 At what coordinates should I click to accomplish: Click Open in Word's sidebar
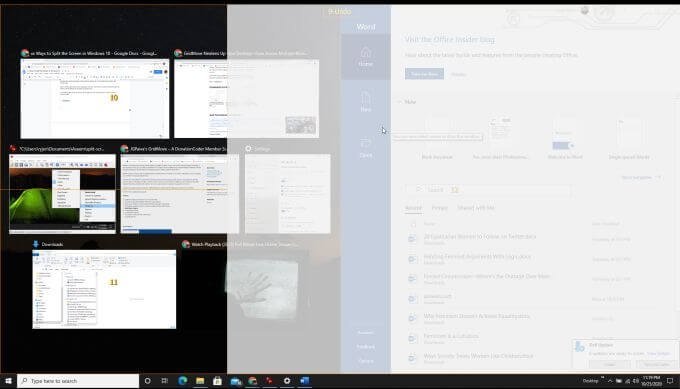pos(366,148)
